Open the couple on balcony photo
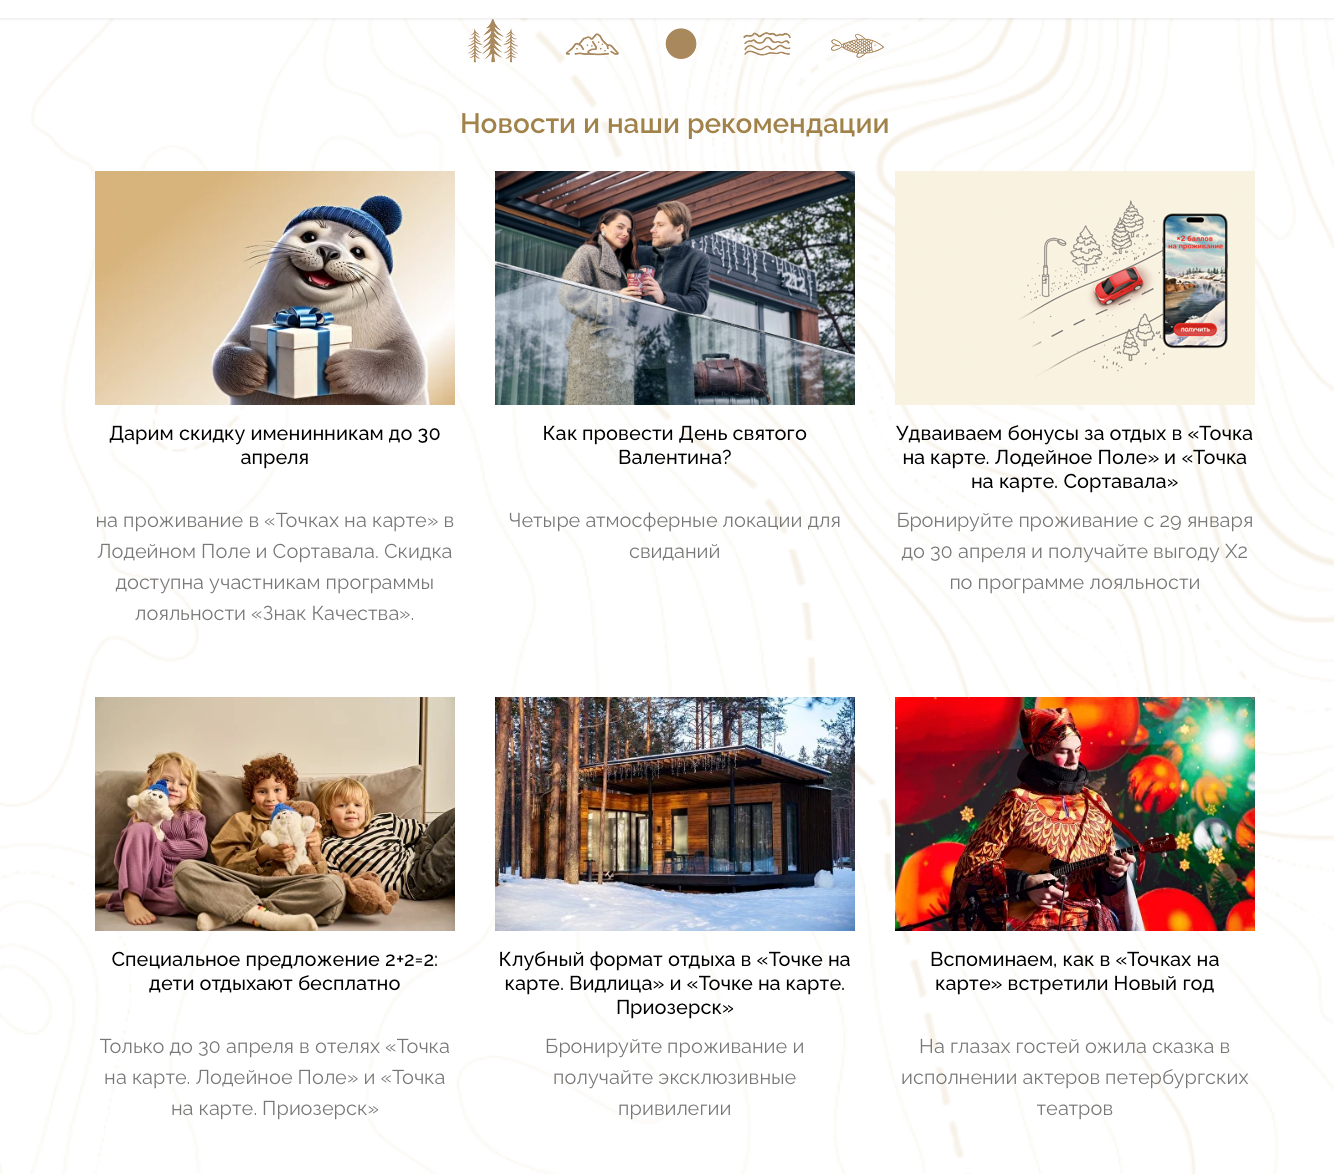This screenshot has height=1174, width=1334. pos(675,288)
